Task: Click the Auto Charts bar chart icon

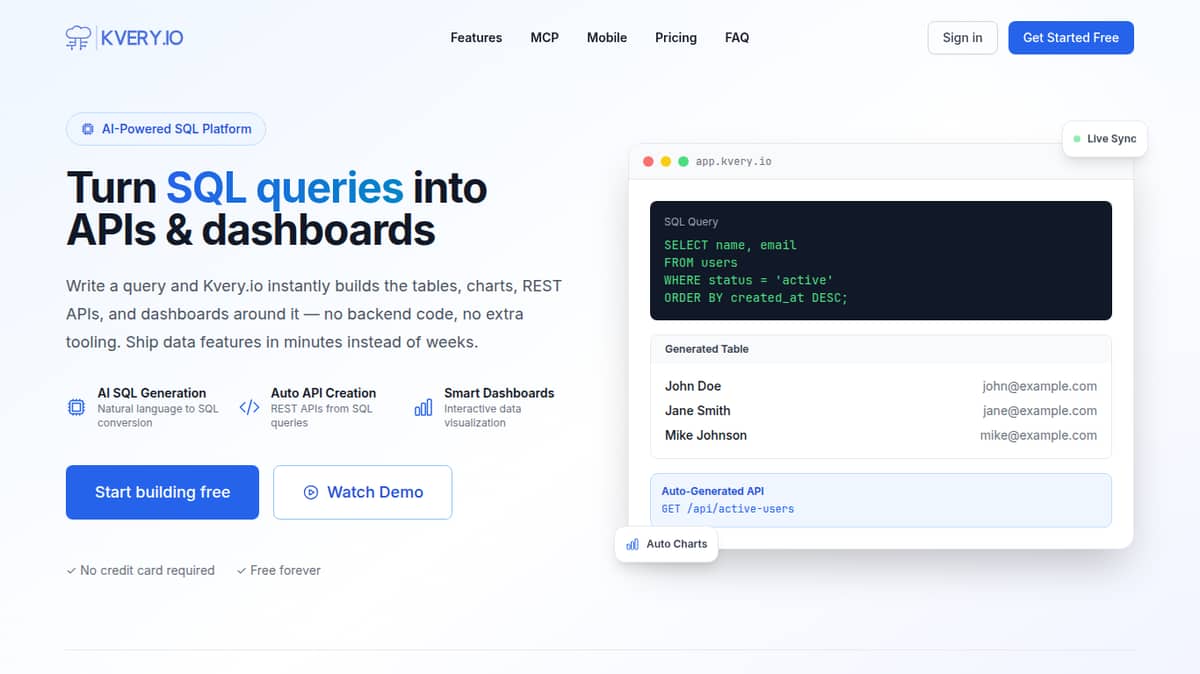Action: tap(632, 544)
